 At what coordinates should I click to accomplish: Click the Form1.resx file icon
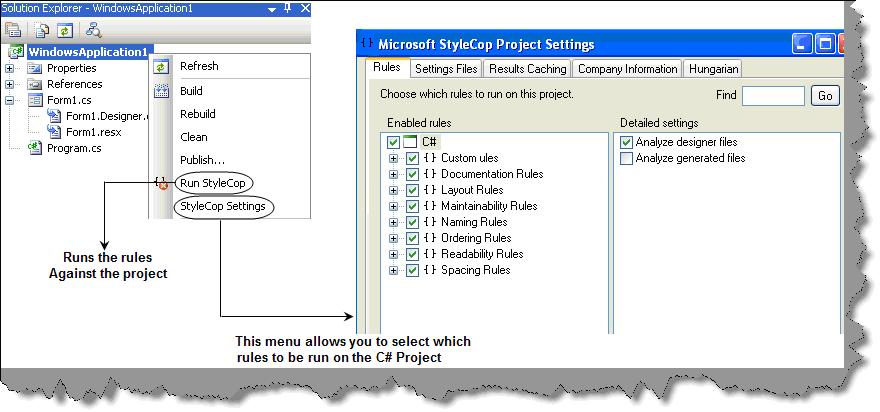click(54, 132)
